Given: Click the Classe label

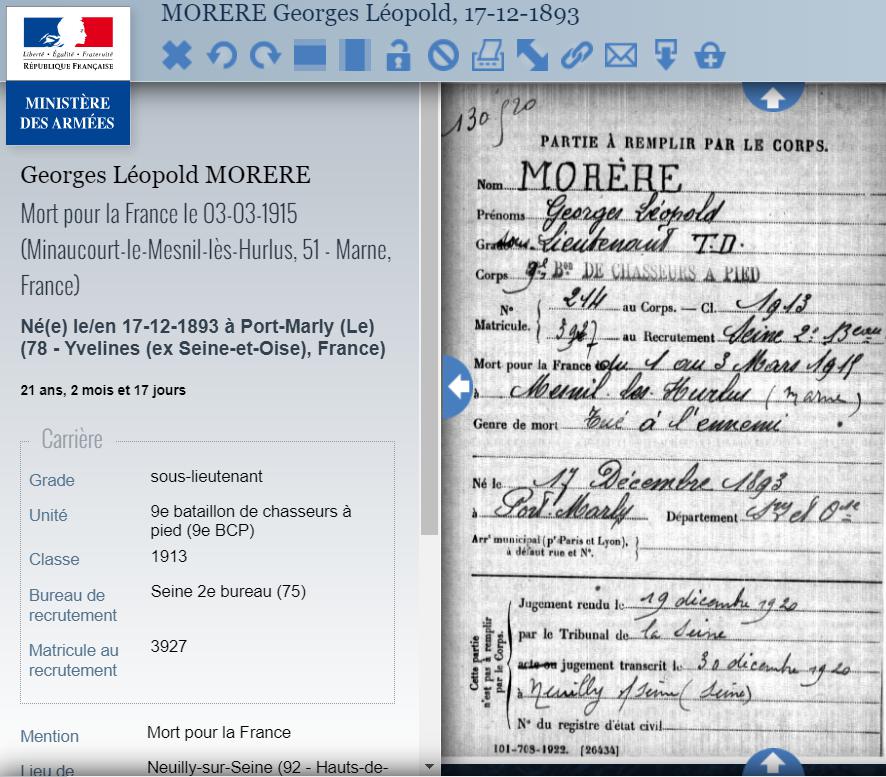Looking at the screenshot, I should (54, 559).
